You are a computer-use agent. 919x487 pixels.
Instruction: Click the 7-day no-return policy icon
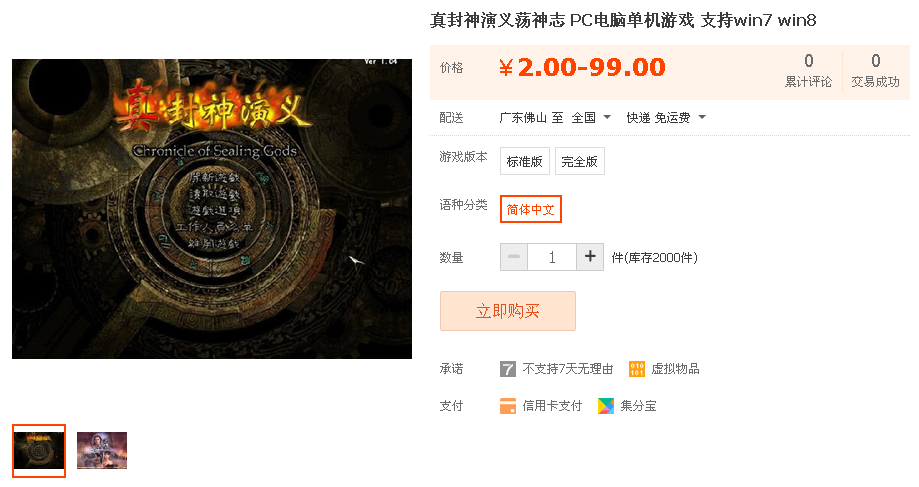(508, 369)
